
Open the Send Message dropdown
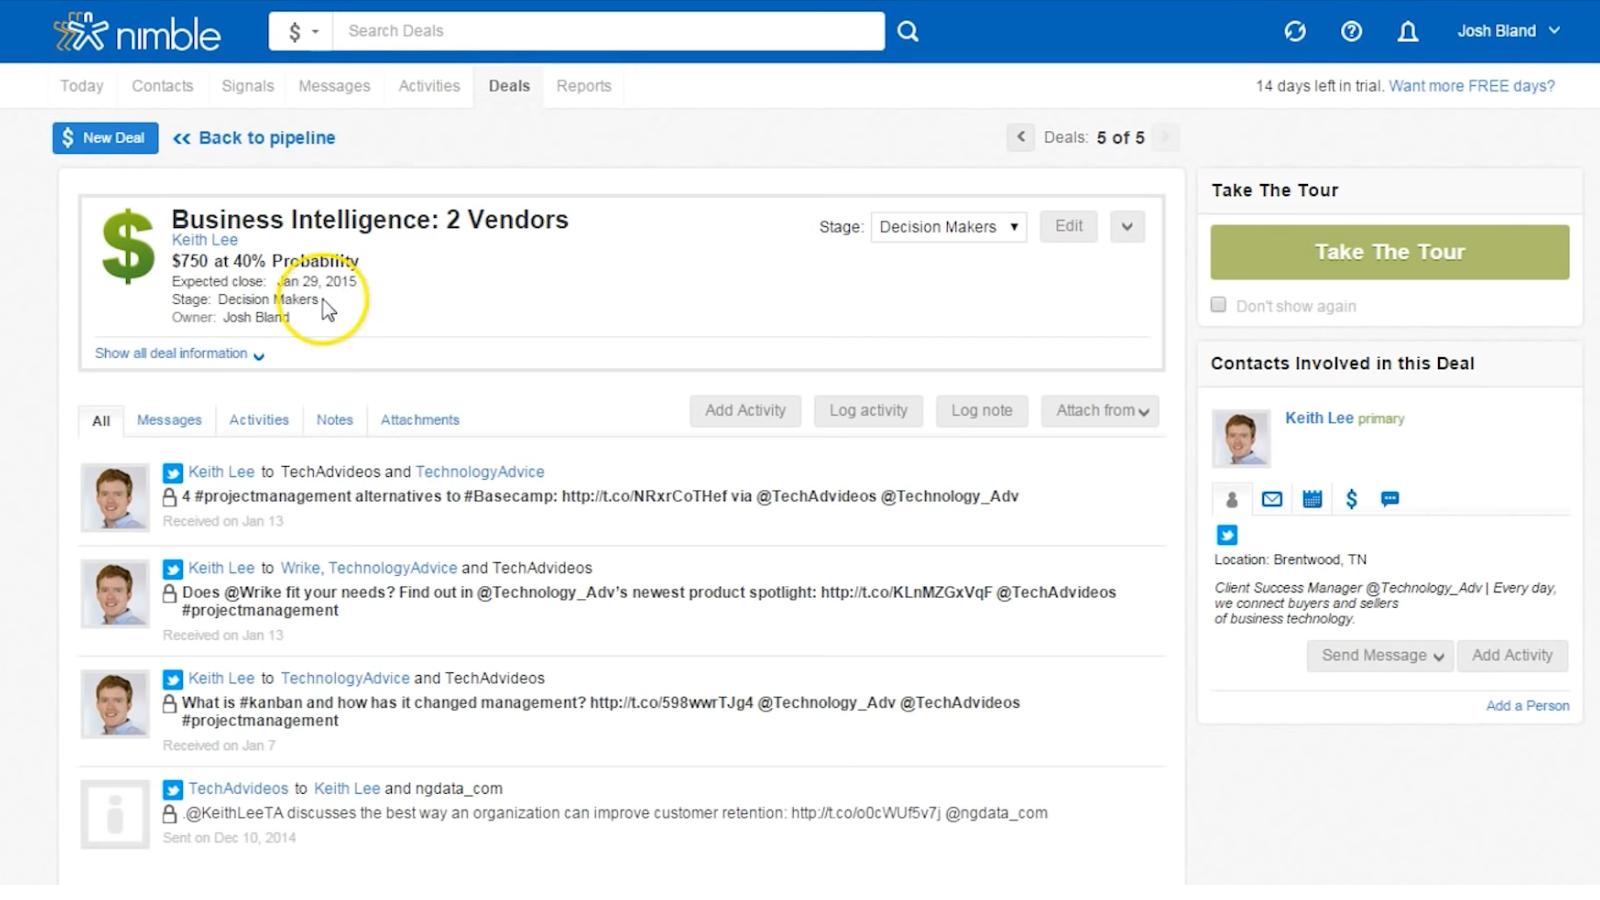pos(1380,656)
